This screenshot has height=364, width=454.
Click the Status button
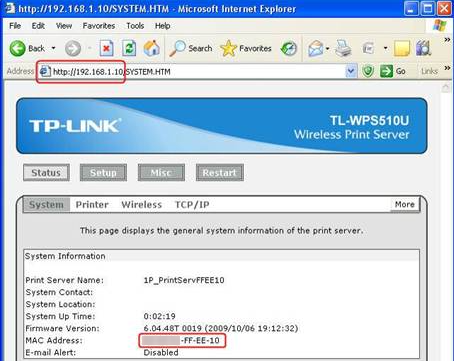(x=46, y=173)
